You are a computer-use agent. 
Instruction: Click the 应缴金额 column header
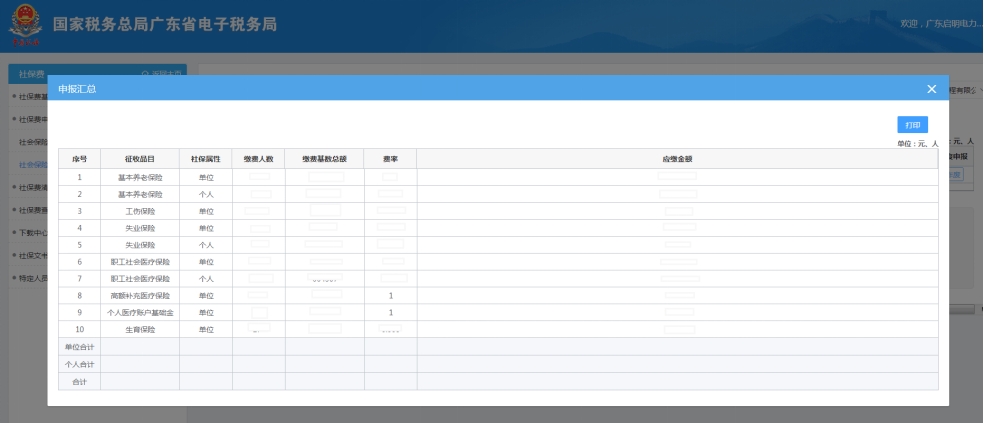677,159
